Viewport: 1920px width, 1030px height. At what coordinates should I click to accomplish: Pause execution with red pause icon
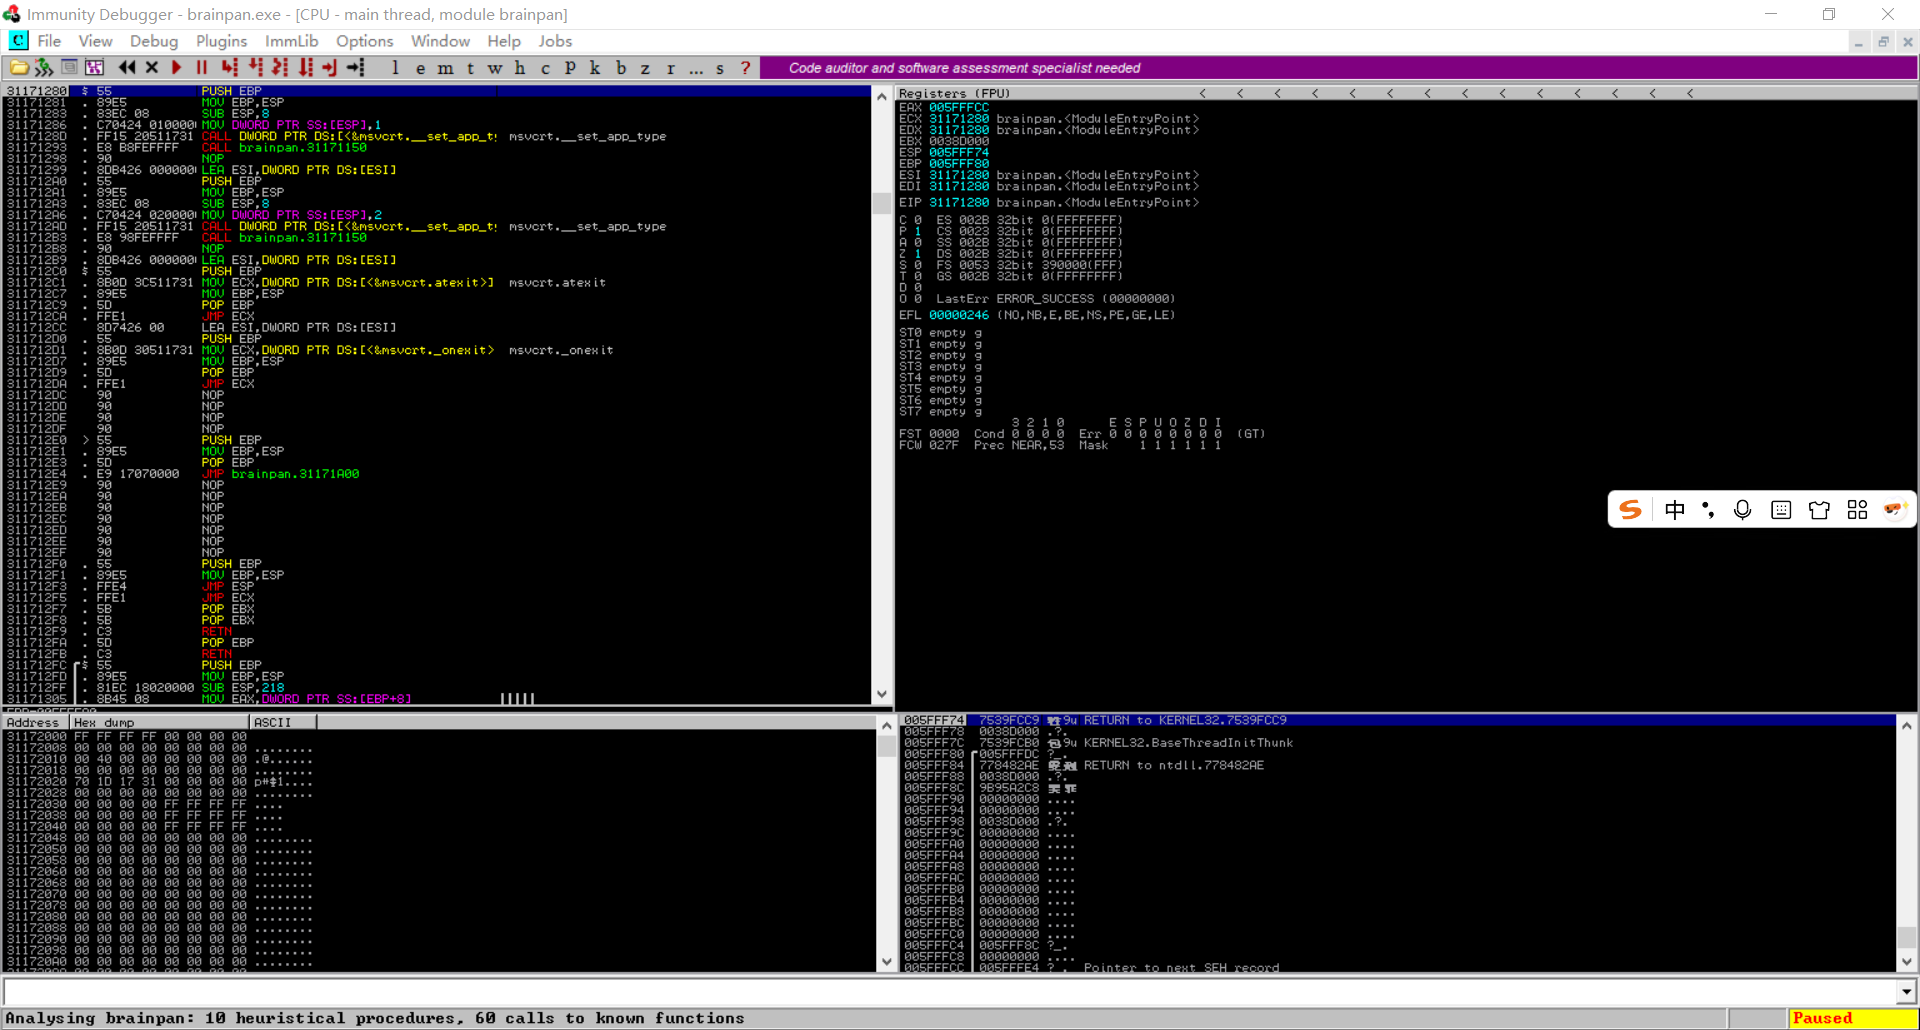coord(202,67)
